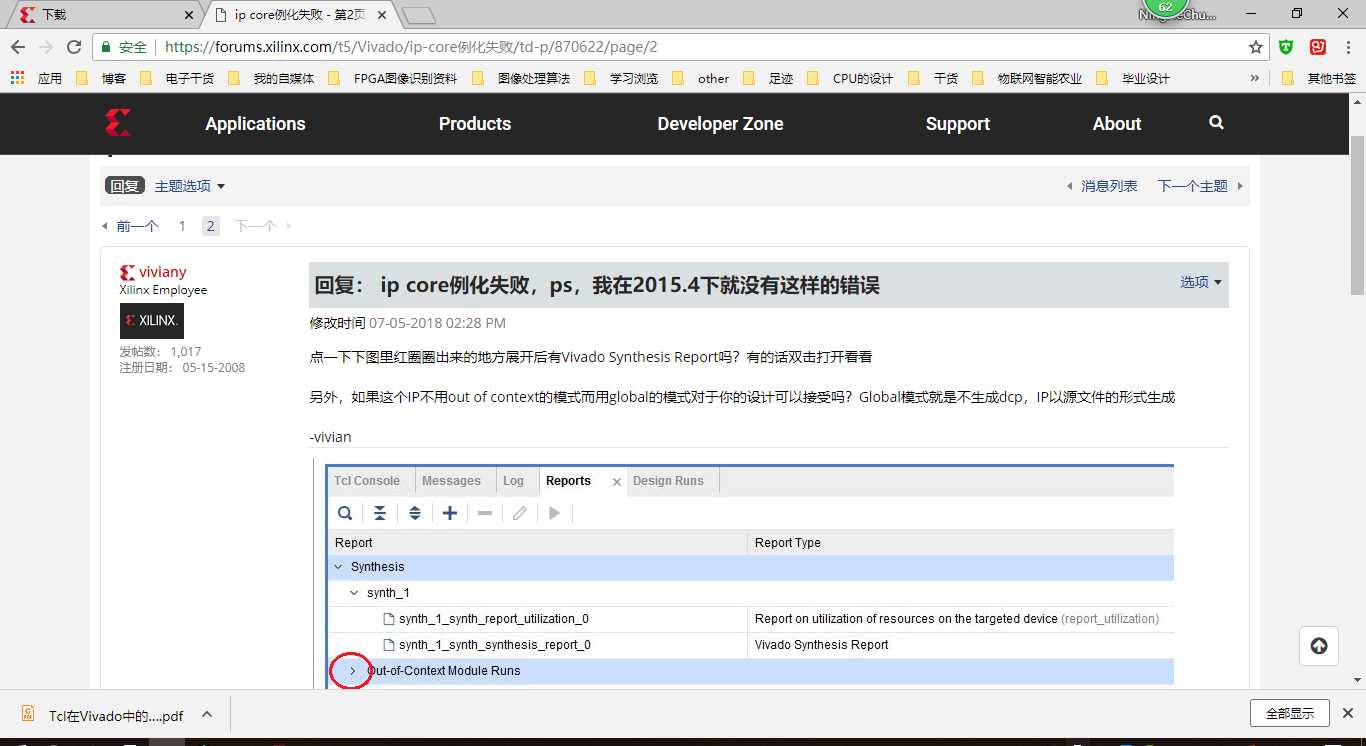Viewport: 1366px width, 746px height.
Task: Bookmark this page with the star icon
Action: coord(1256,47)
